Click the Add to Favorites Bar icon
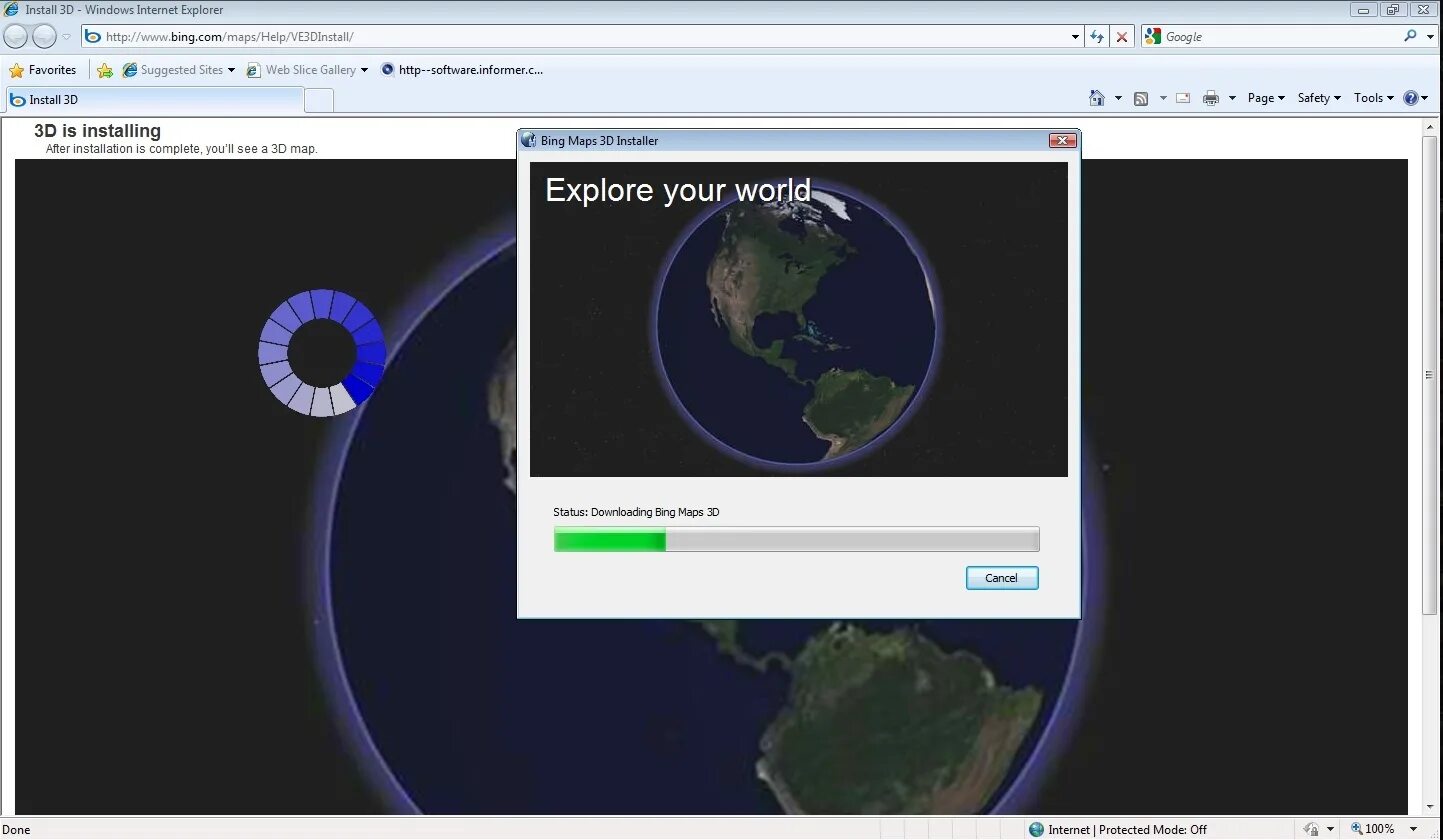 [x=104, y=70]
